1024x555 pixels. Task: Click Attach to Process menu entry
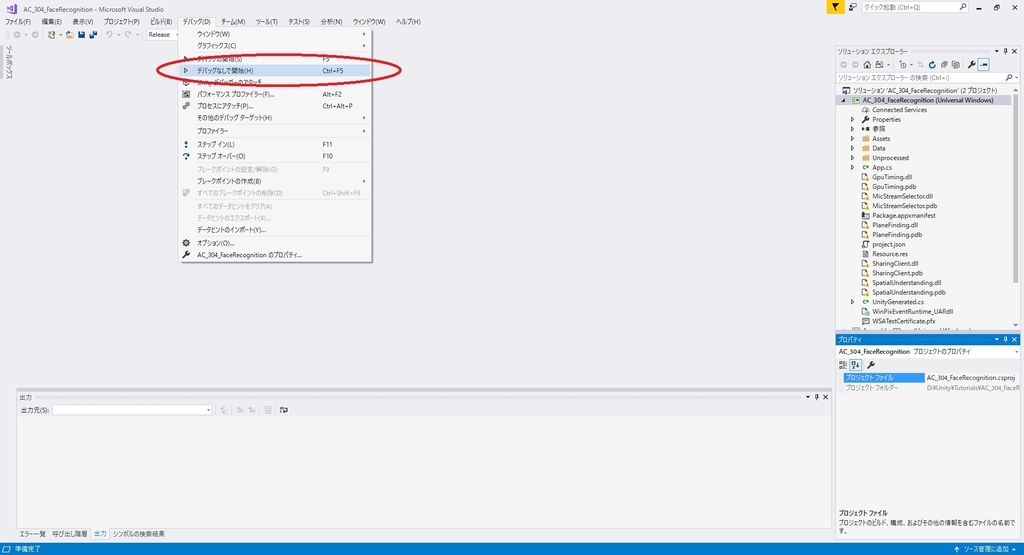pos(275,106)
